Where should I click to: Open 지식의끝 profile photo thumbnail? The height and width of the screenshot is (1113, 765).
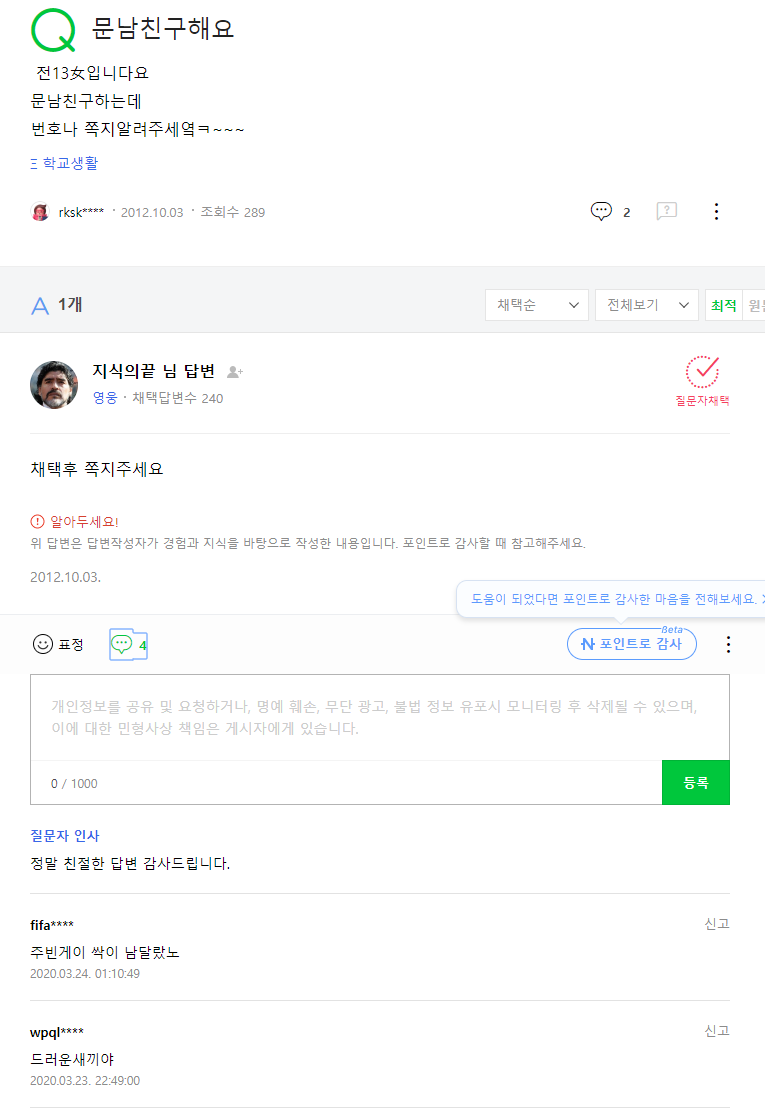pos(54,385)
